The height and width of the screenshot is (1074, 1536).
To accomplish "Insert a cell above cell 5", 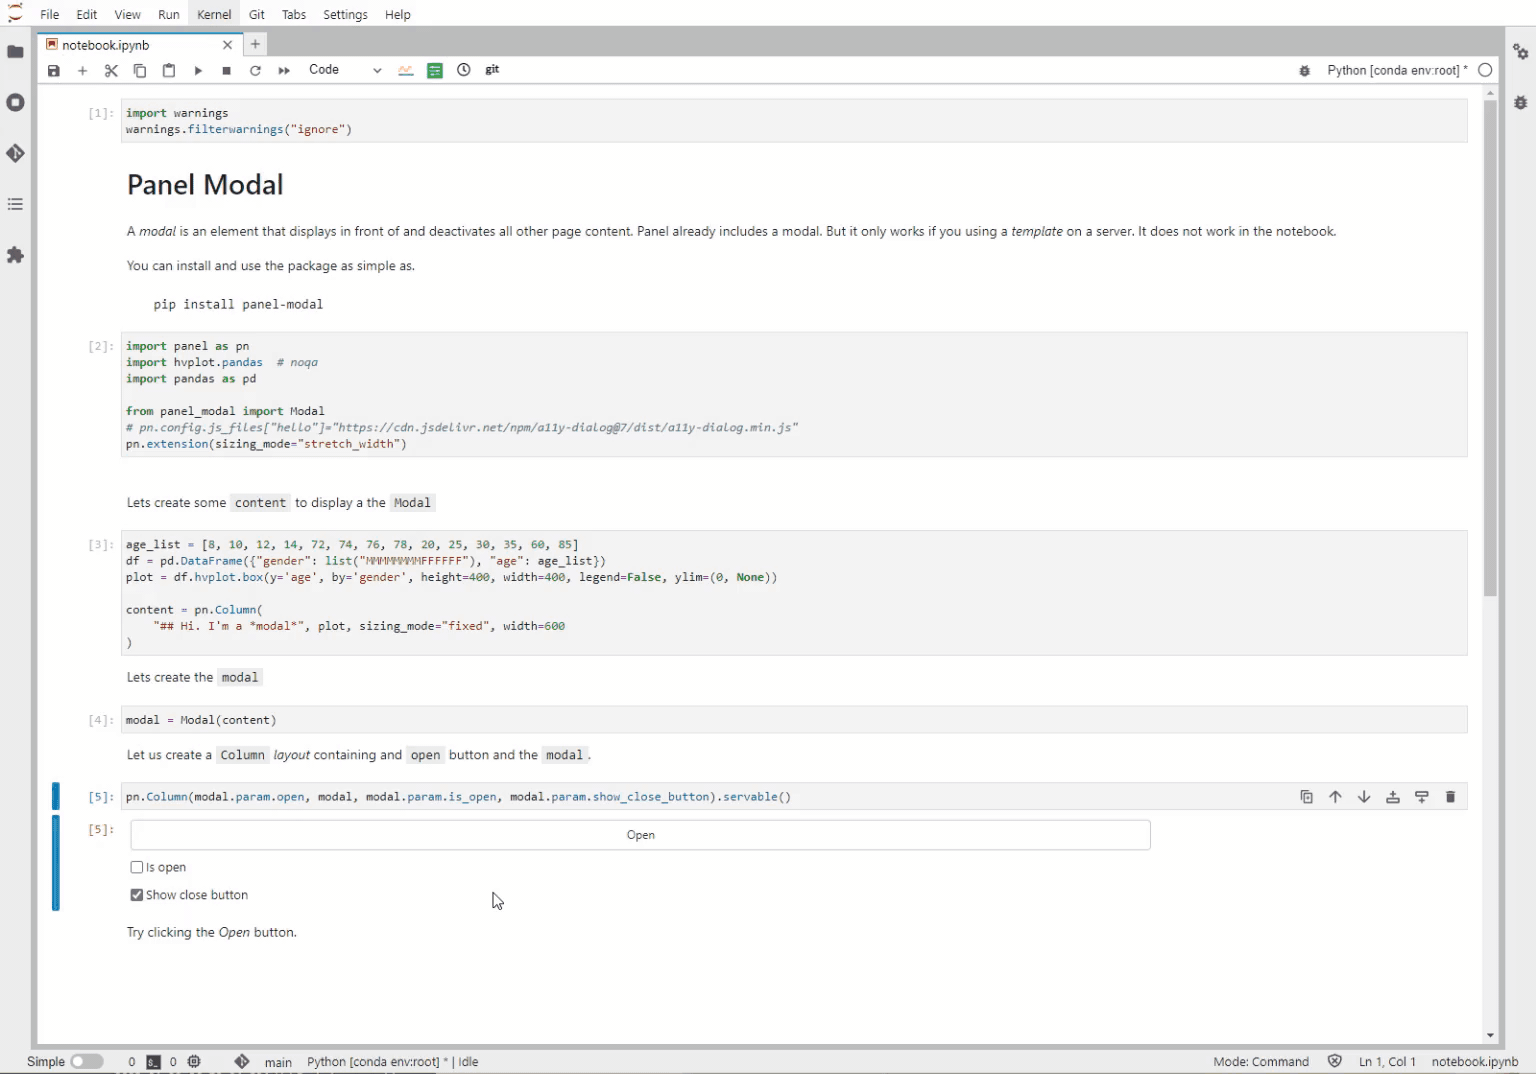I will 1393,797.
